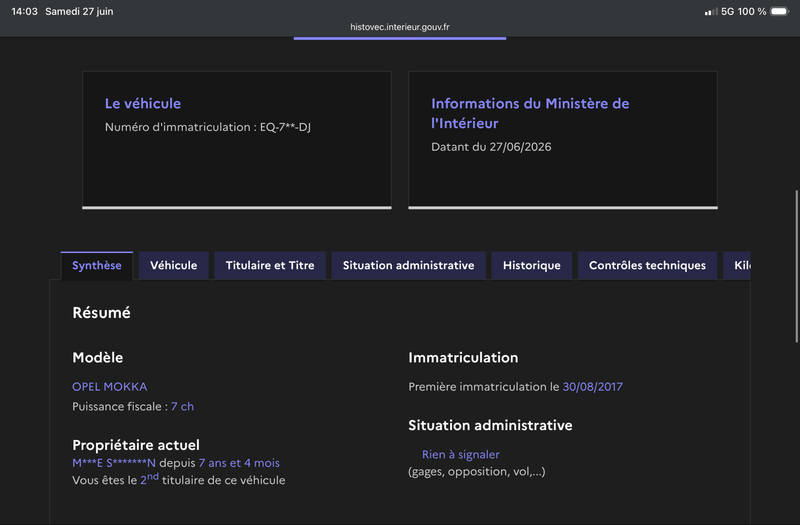Screen dimensions: 800x525
Task: Open the partially visible Kilométrage tab
Action: point(737,265)
